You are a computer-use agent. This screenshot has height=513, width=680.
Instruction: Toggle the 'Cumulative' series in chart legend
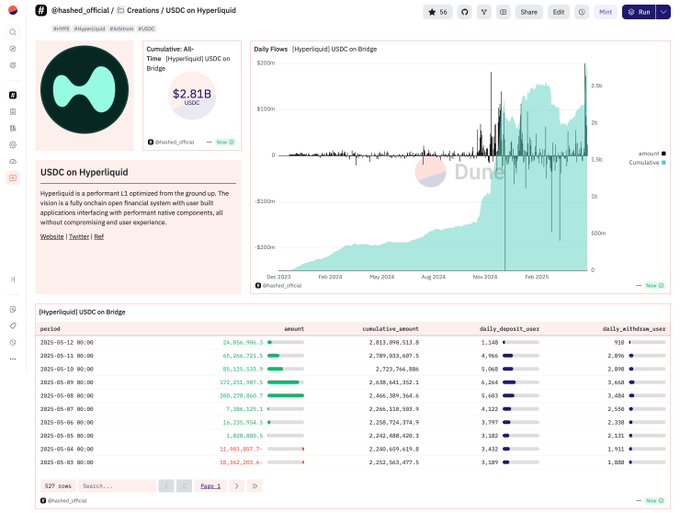646,162
